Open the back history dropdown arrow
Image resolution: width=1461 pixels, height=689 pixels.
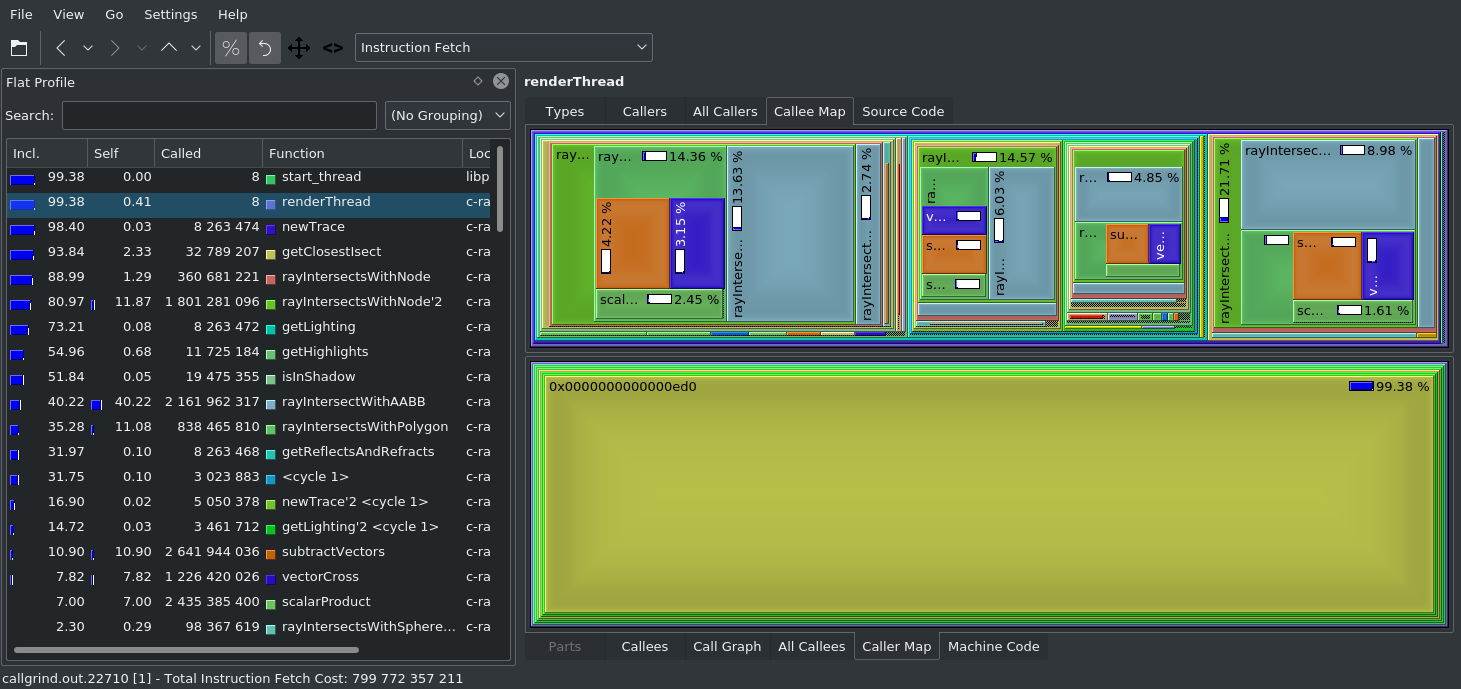[x=88, y=48]
